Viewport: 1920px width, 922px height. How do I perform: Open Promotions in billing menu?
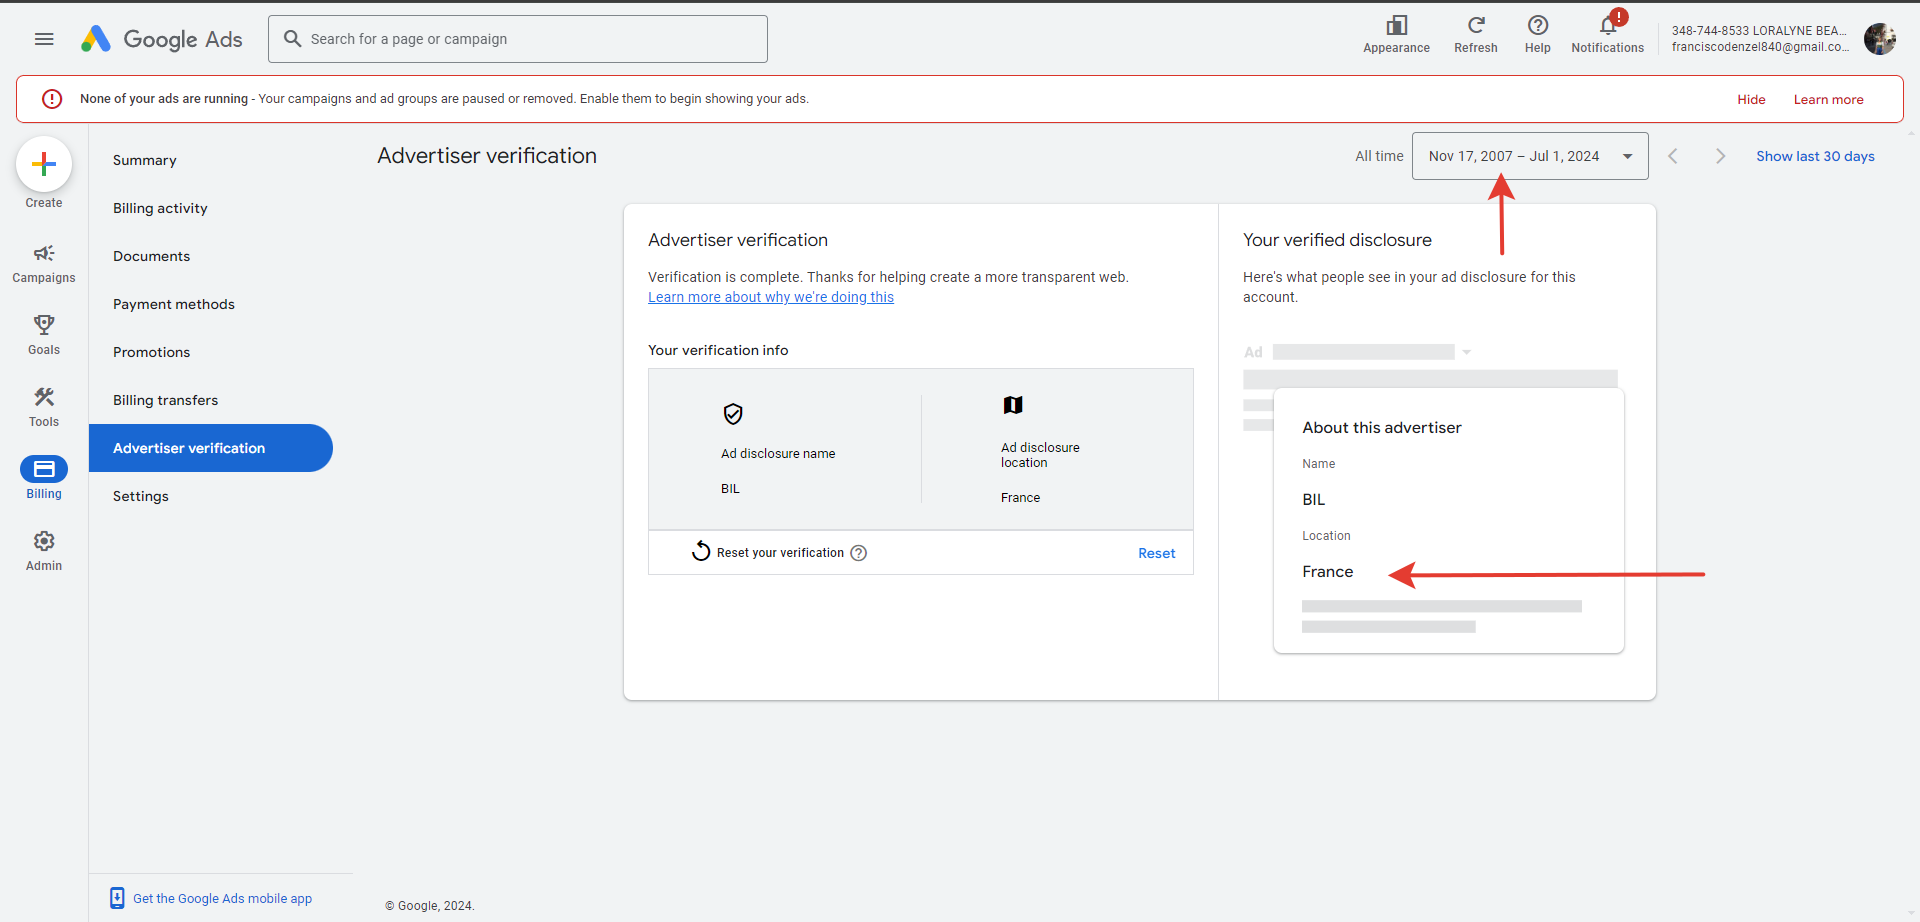point(151,352)
